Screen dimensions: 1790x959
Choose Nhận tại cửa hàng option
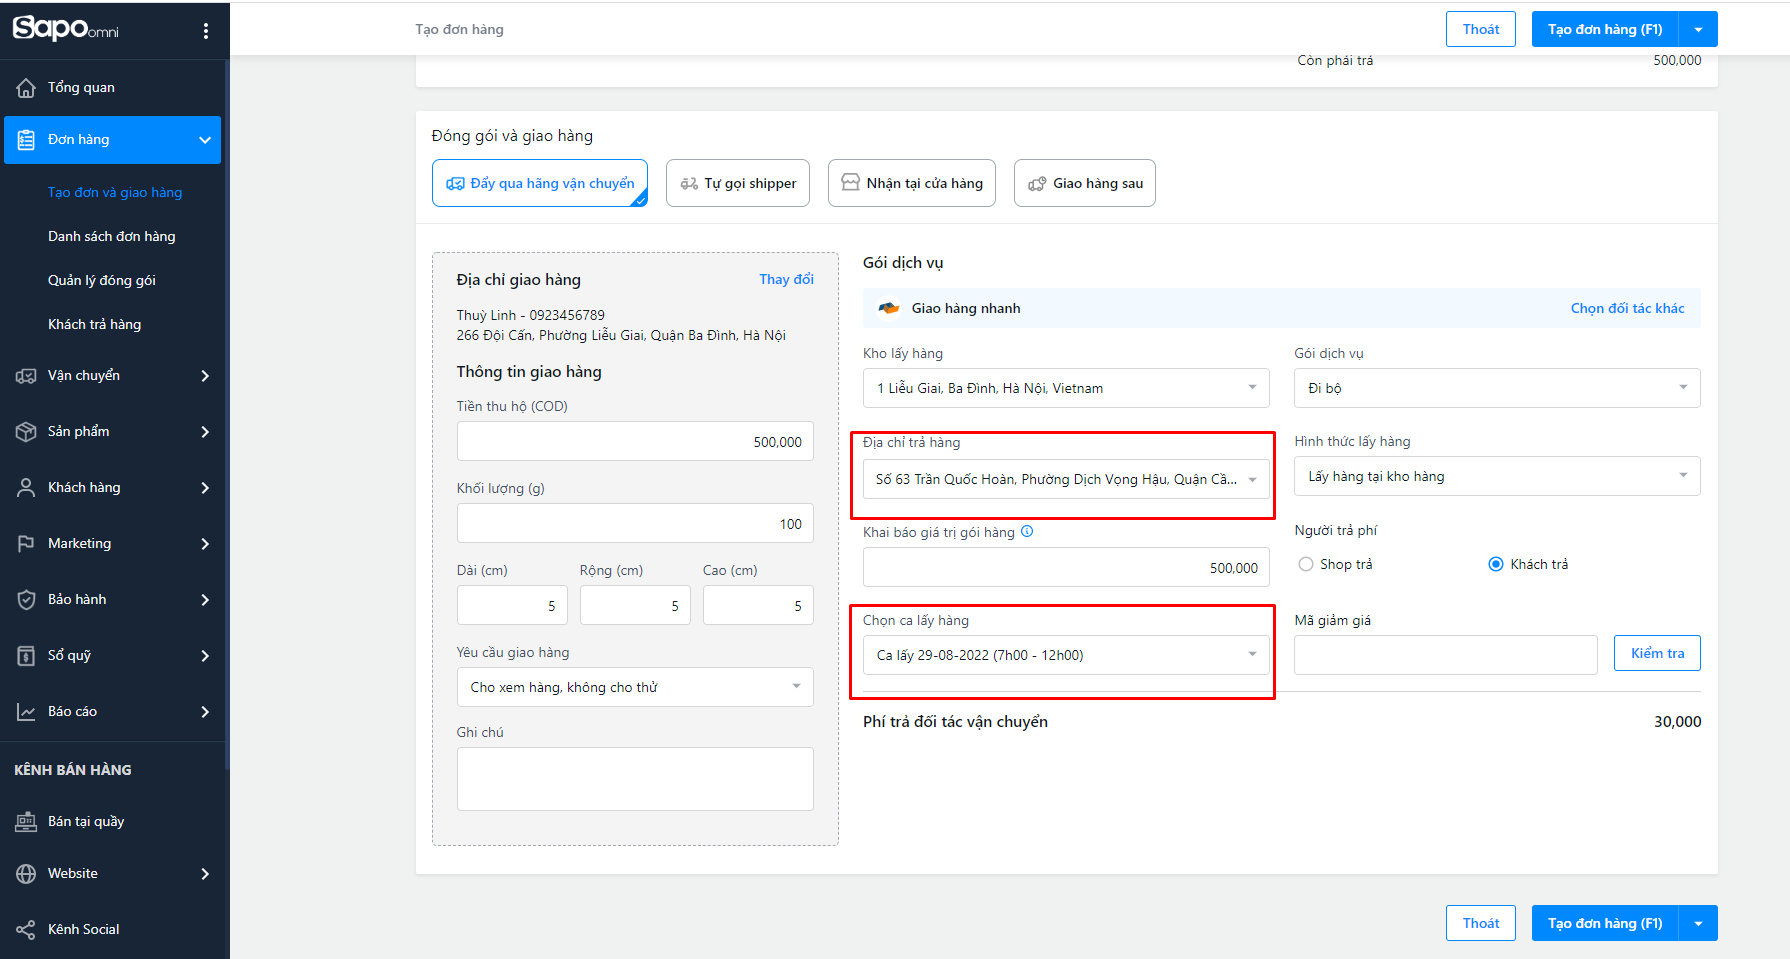pos(912,183)
